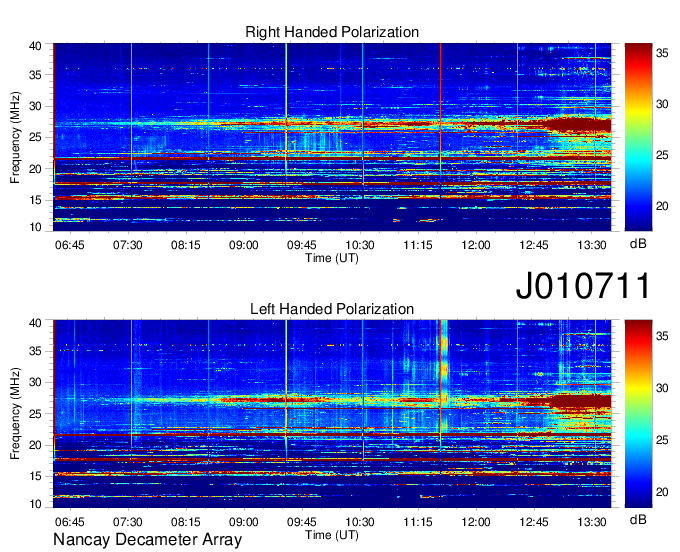
Task: Click the 35 MHz tick of Right Handed plot
Action: click(x=36, y=75)
